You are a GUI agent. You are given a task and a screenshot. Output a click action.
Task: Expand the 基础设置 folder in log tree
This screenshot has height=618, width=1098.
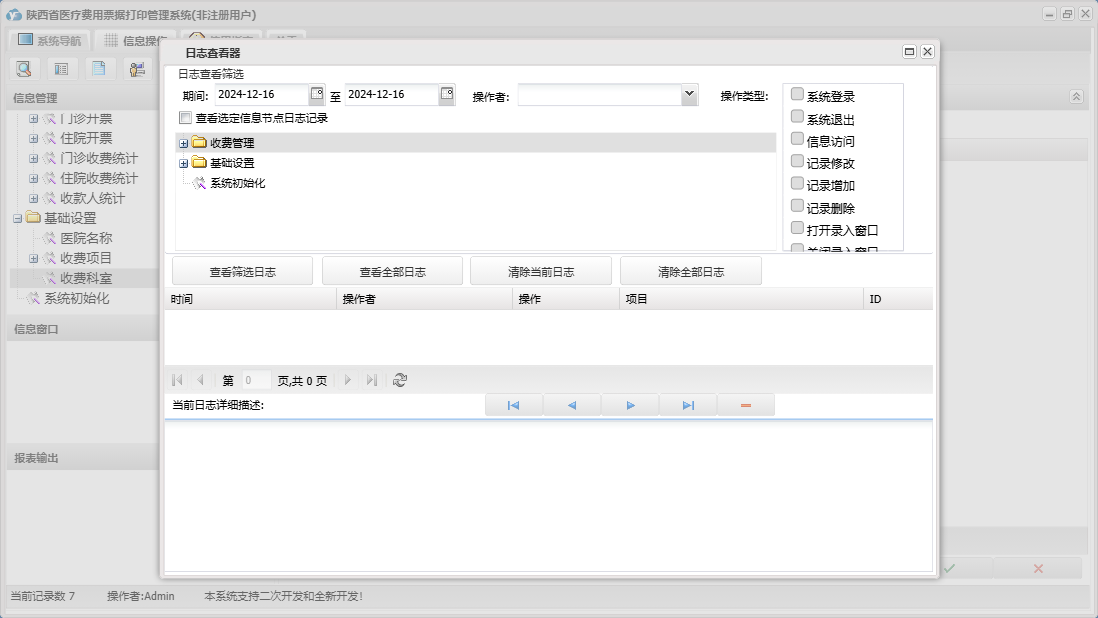coord(184,163)
